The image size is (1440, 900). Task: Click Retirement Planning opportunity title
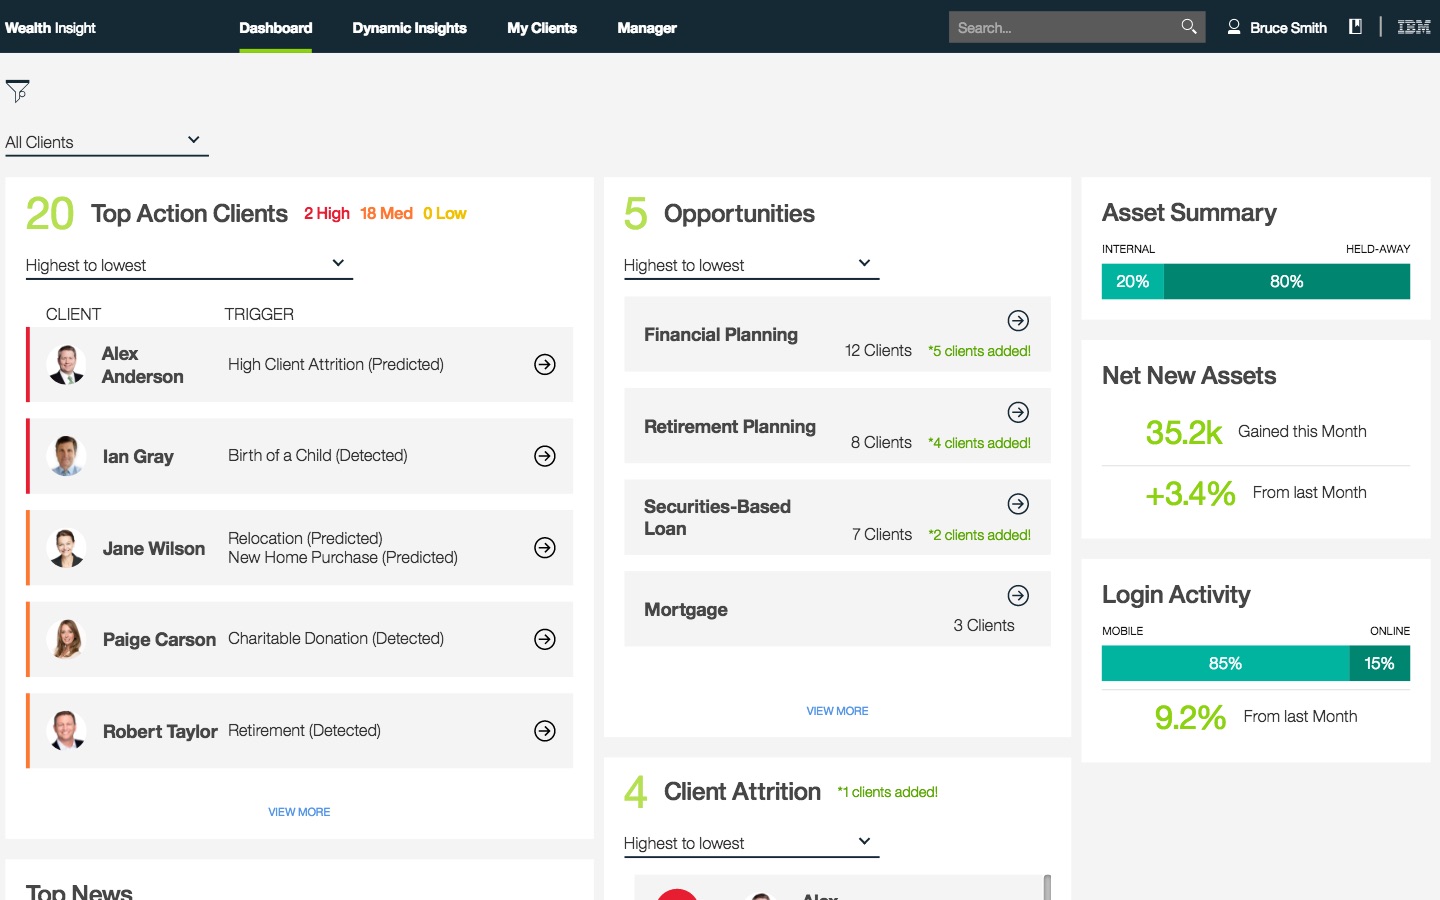point(730,426)
